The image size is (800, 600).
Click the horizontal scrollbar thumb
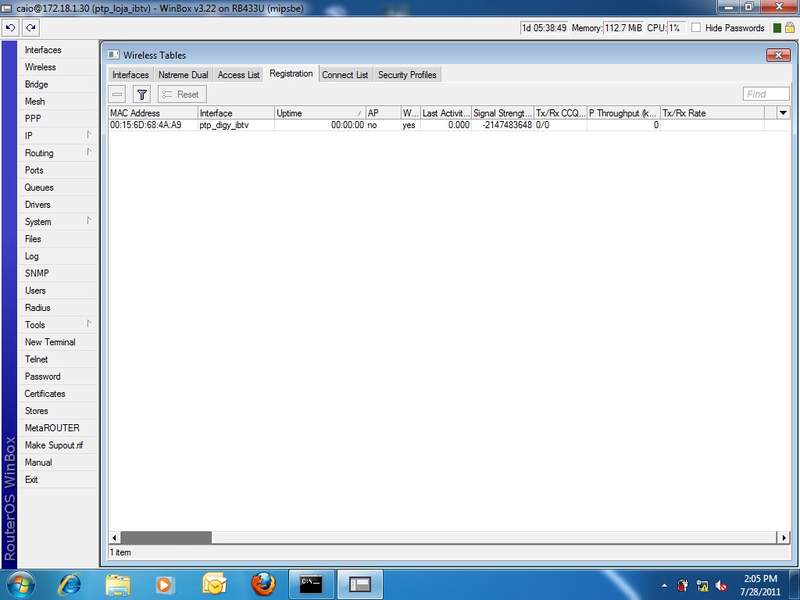(166, 537)
